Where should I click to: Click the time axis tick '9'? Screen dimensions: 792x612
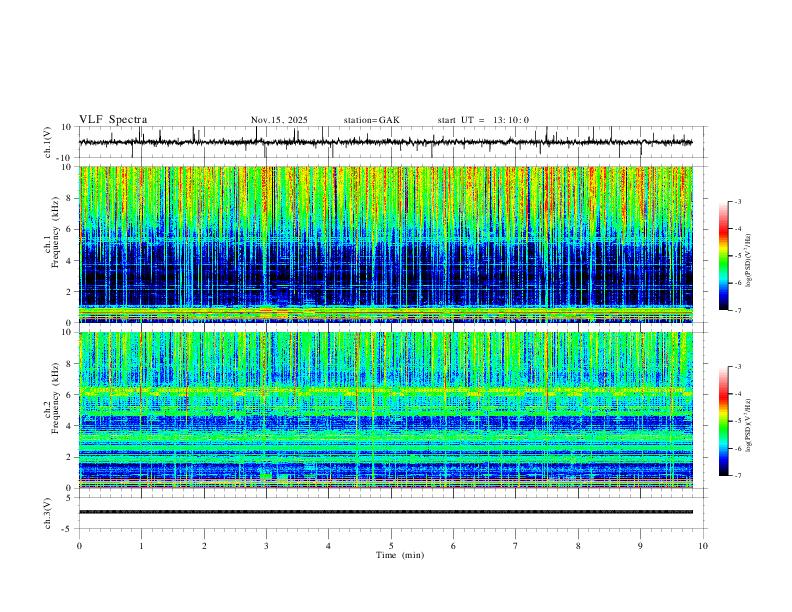640,546
